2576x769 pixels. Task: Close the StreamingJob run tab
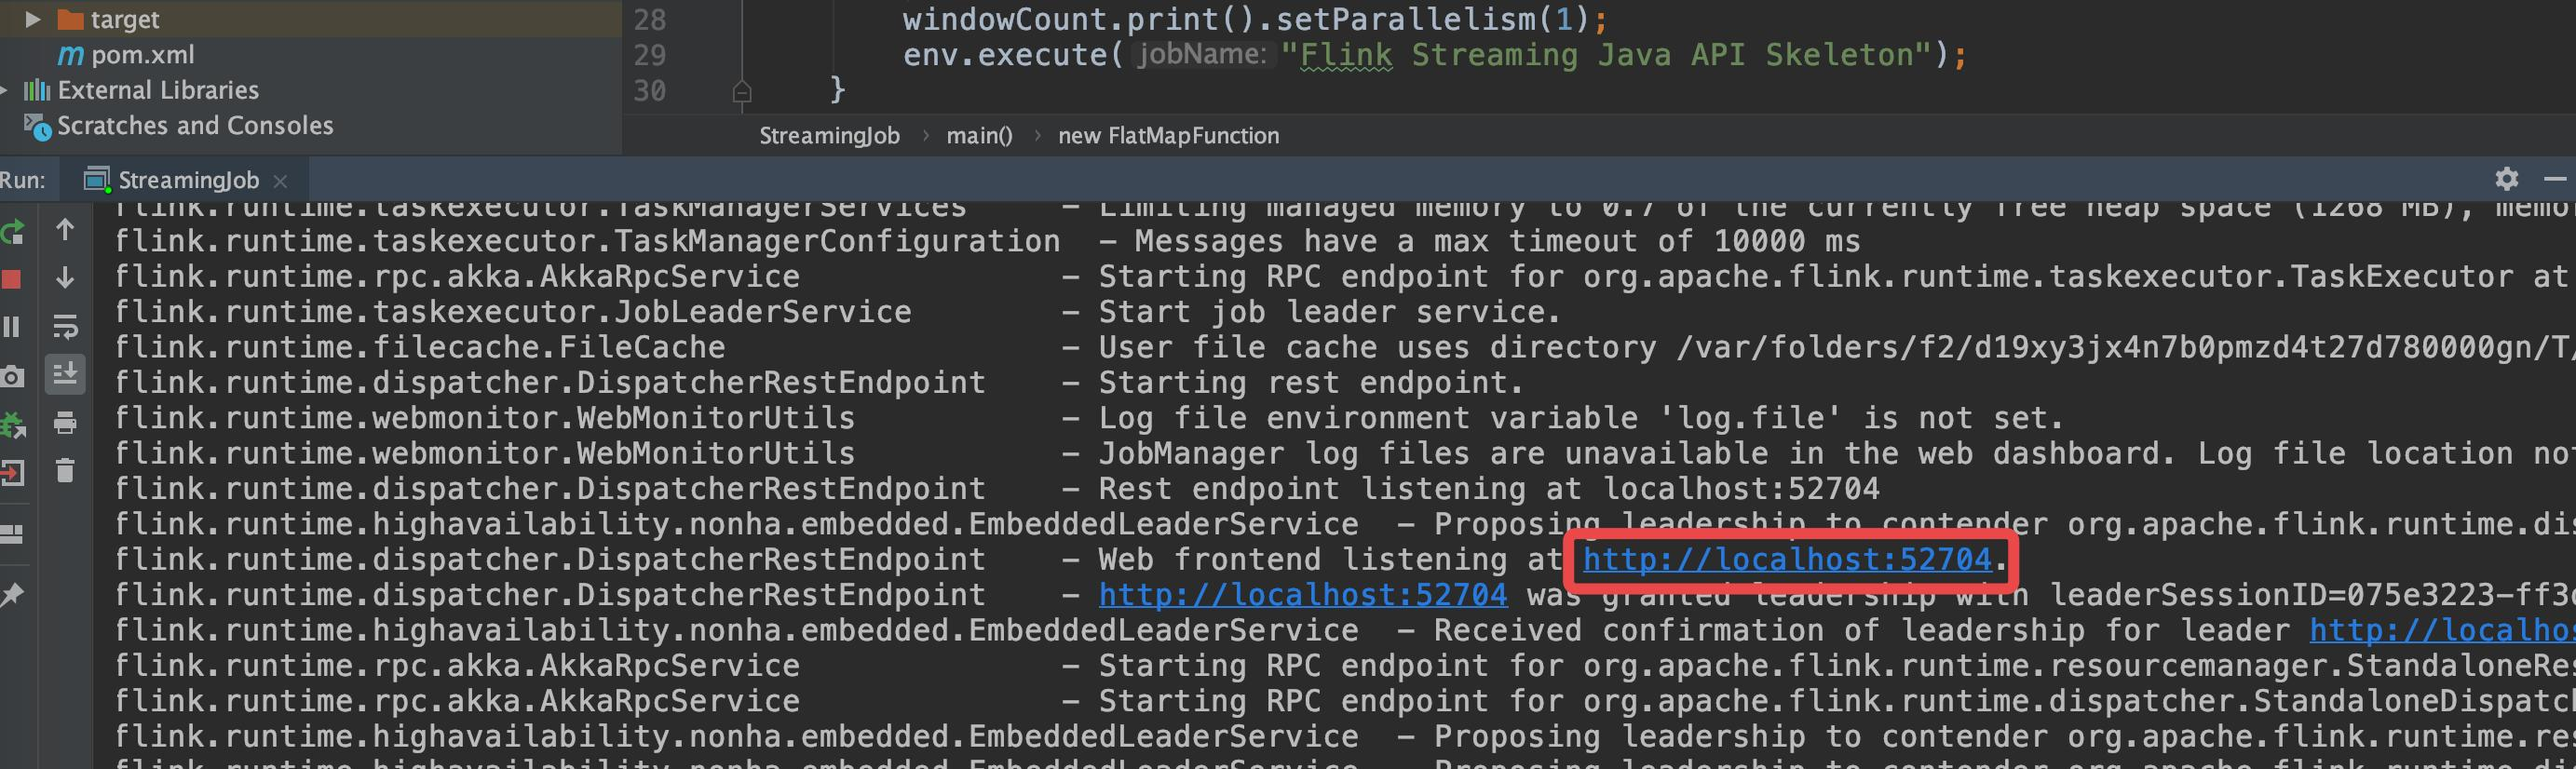(x=280, y=181)
